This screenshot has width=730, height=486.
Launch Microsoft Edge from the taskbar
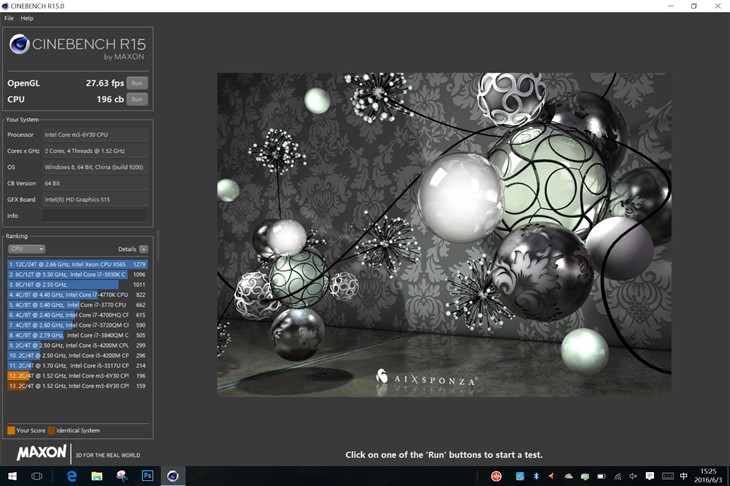72,476
